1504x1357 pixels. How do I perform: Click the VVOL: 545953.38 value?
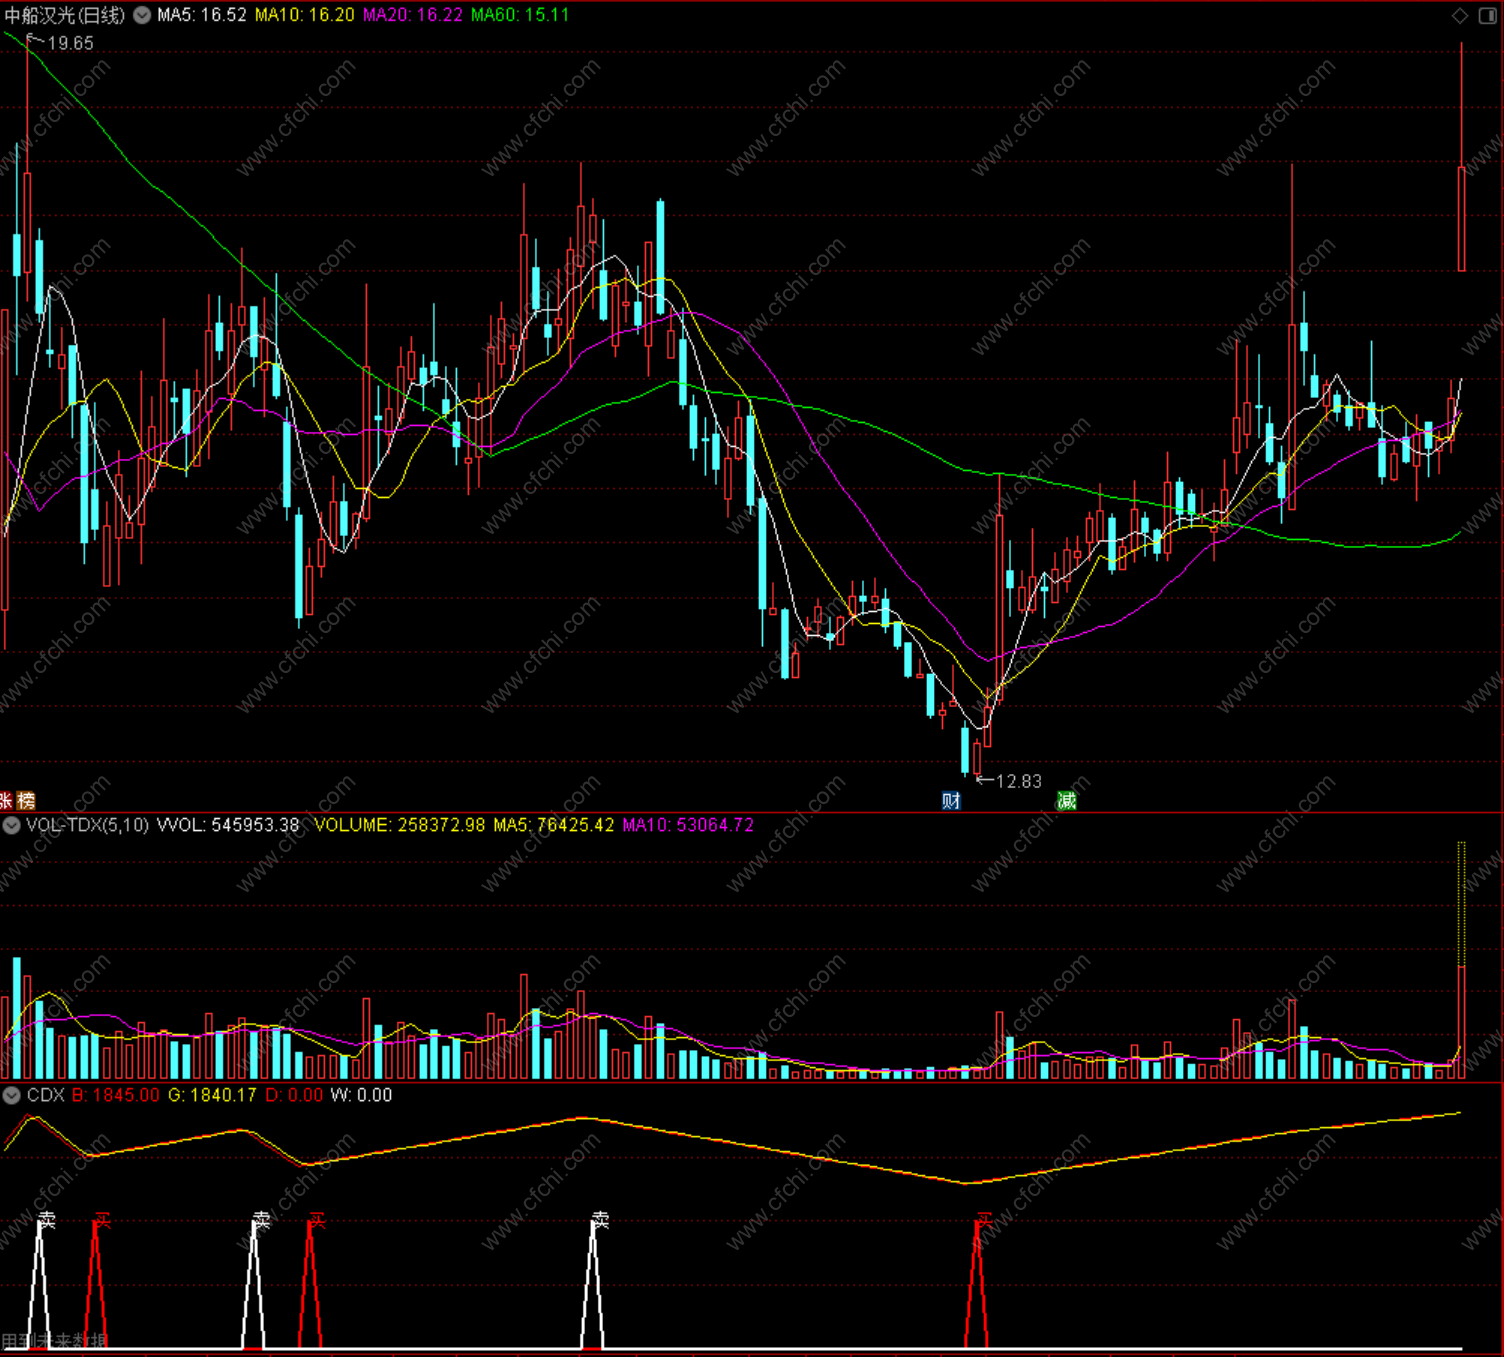(x=229, y=825)
